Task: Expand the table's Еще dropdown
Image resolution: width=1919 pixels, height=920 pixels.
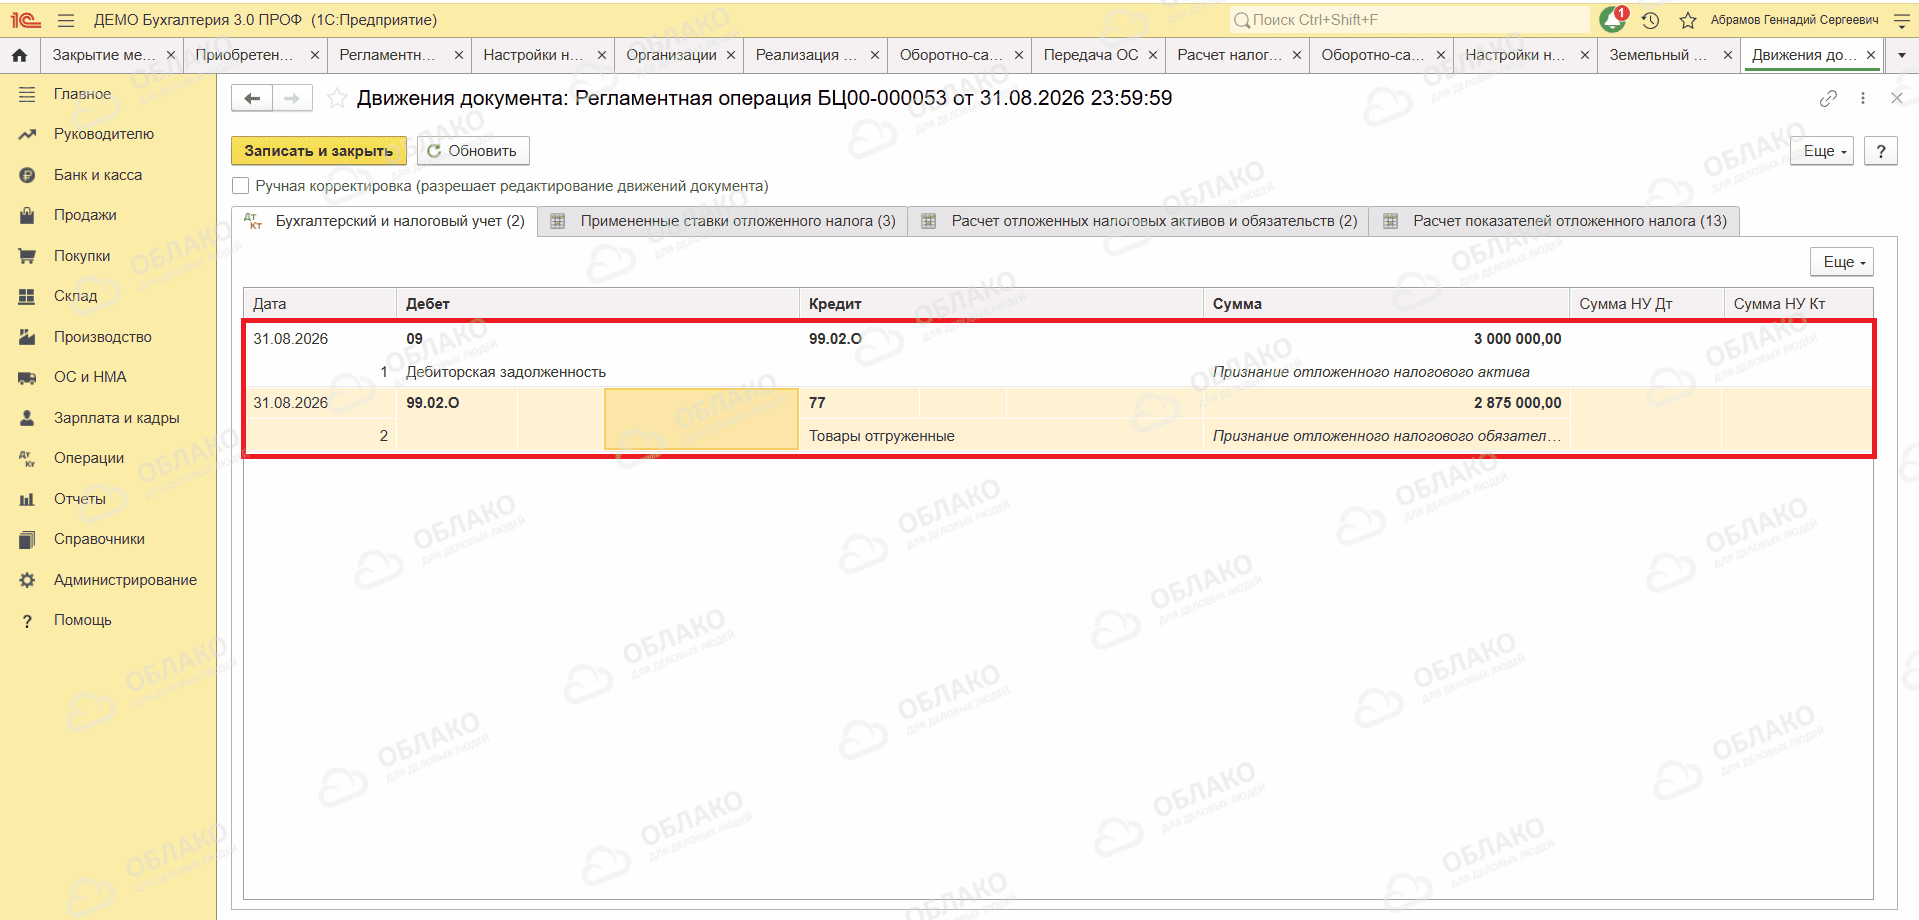Action: click(x=1844, y=262)
